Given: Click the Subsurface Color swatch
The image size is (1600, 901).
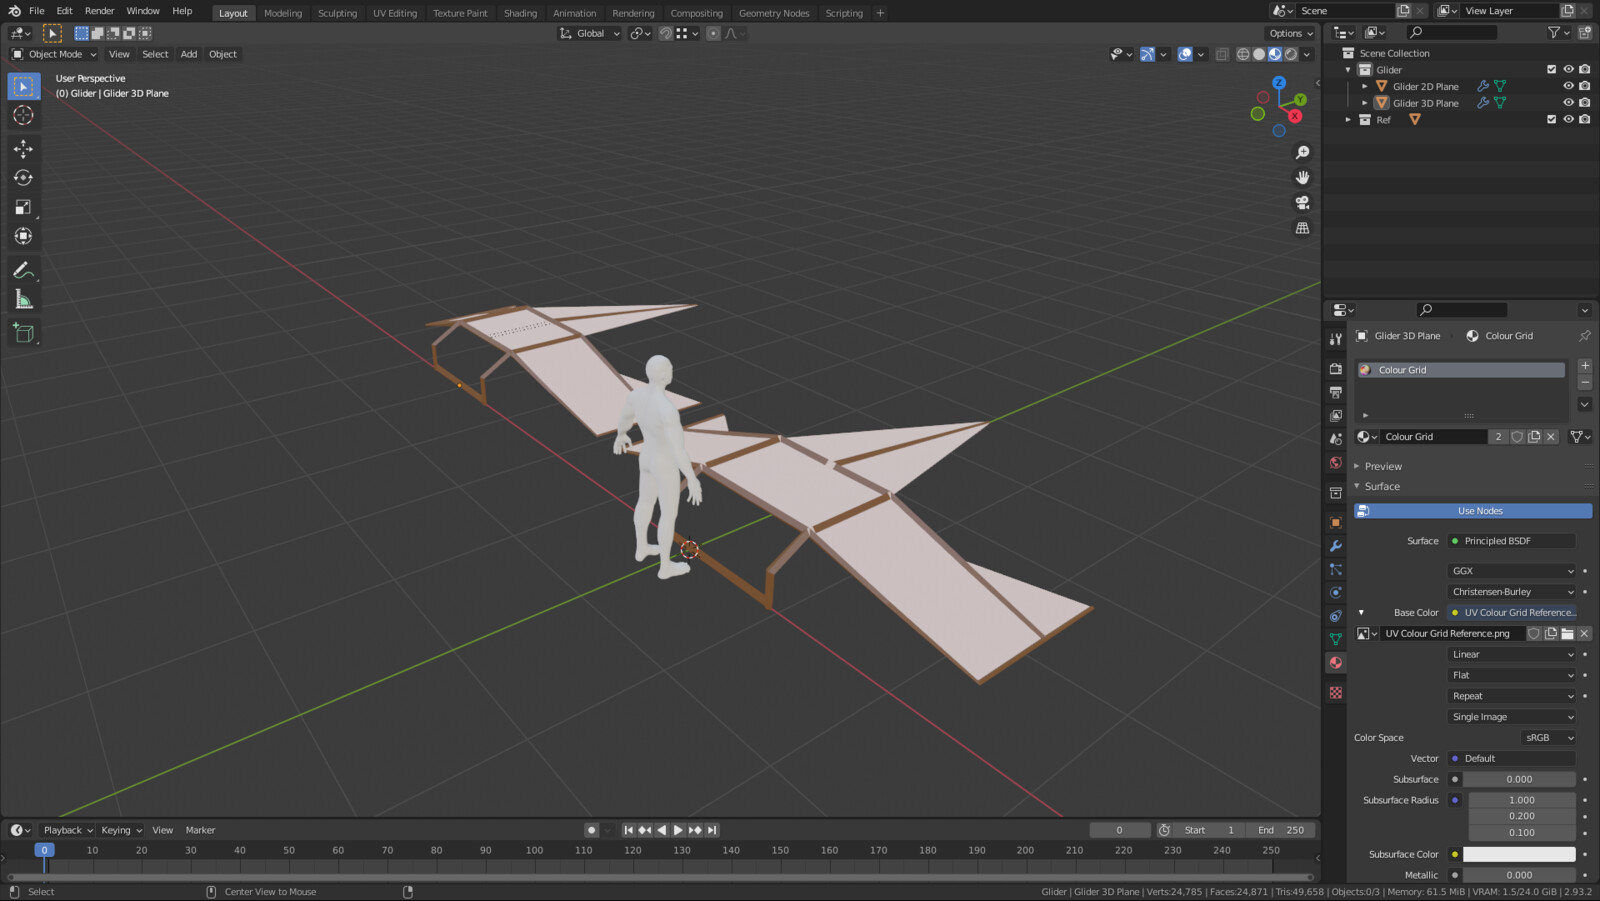Looking at the screenshot, I should pyautogui.click(x=1519, y=854).
